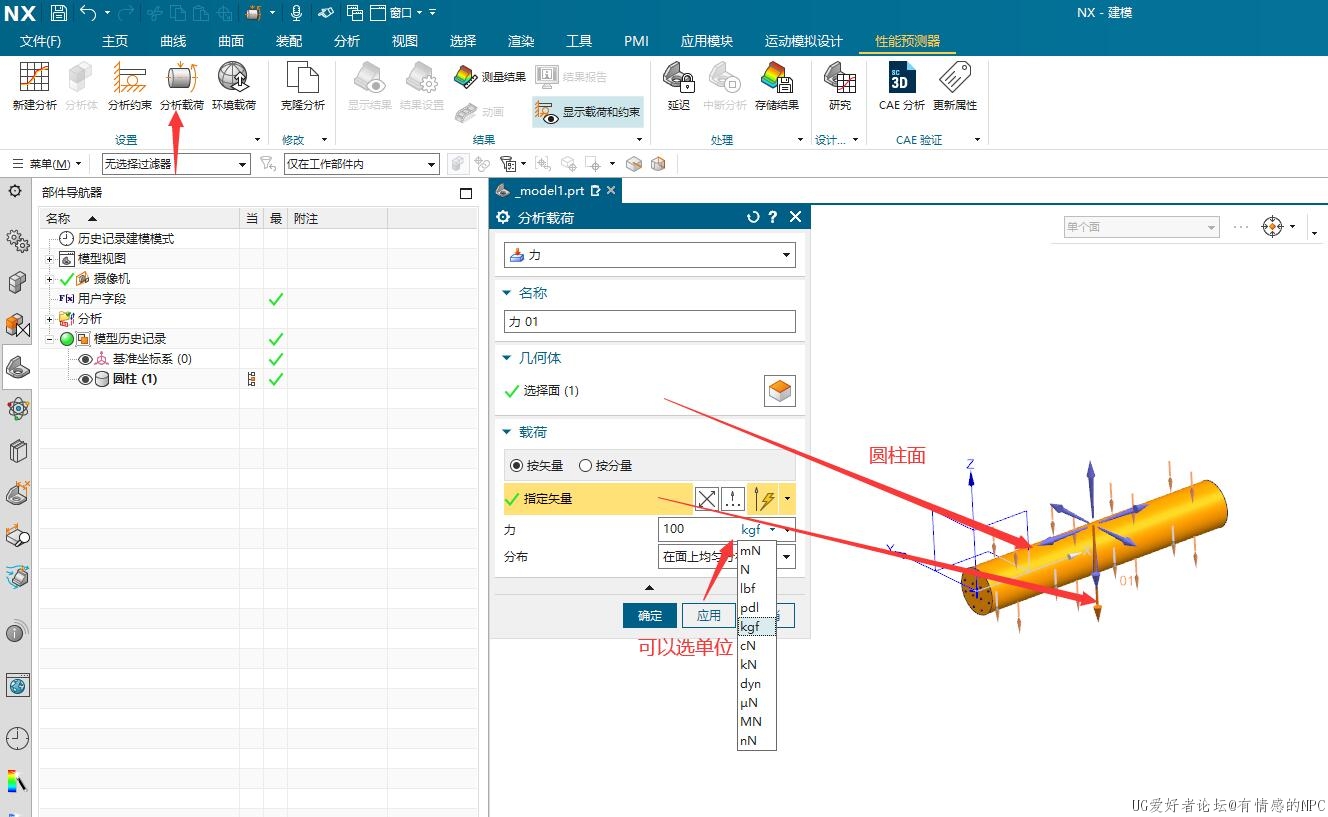This screenshot has width=1328, height=817.
Task: Click the force value field showing 100
Action: click(698, 529)
